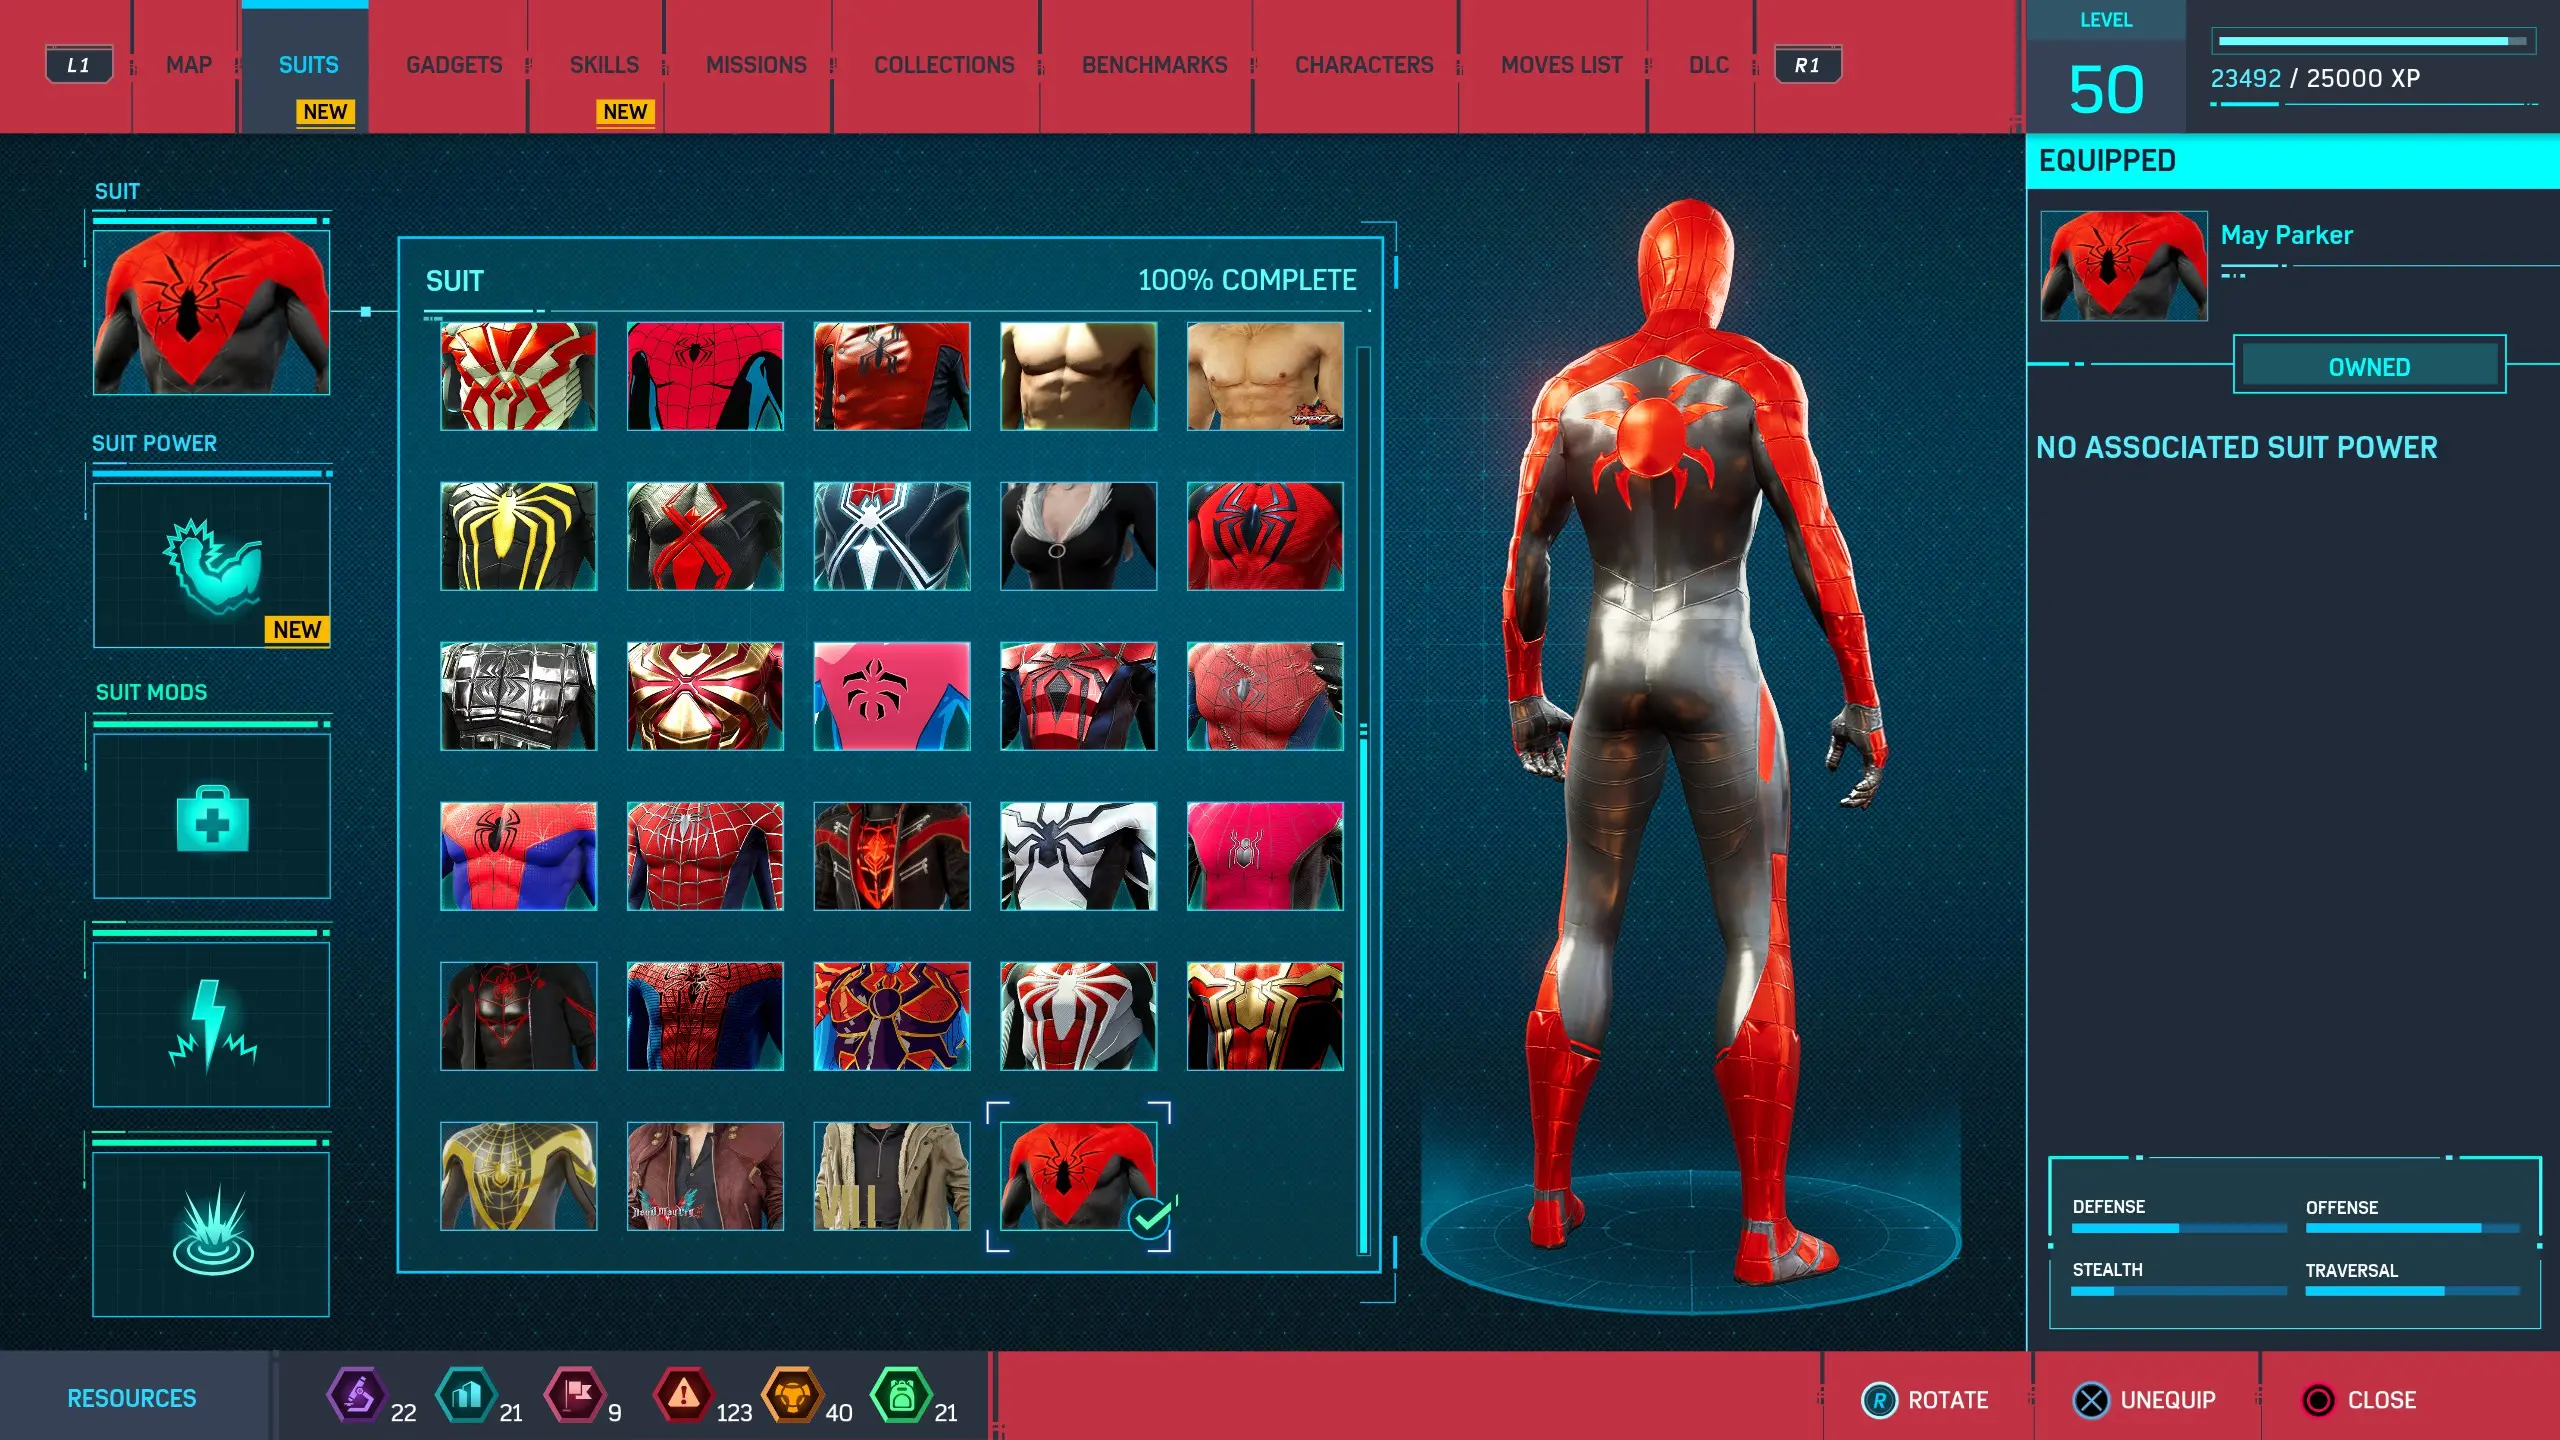The height and width of the screenshot is (1440, 2560).
Task: Select the BENCHMARKS tab
Action: point(1154,65)
